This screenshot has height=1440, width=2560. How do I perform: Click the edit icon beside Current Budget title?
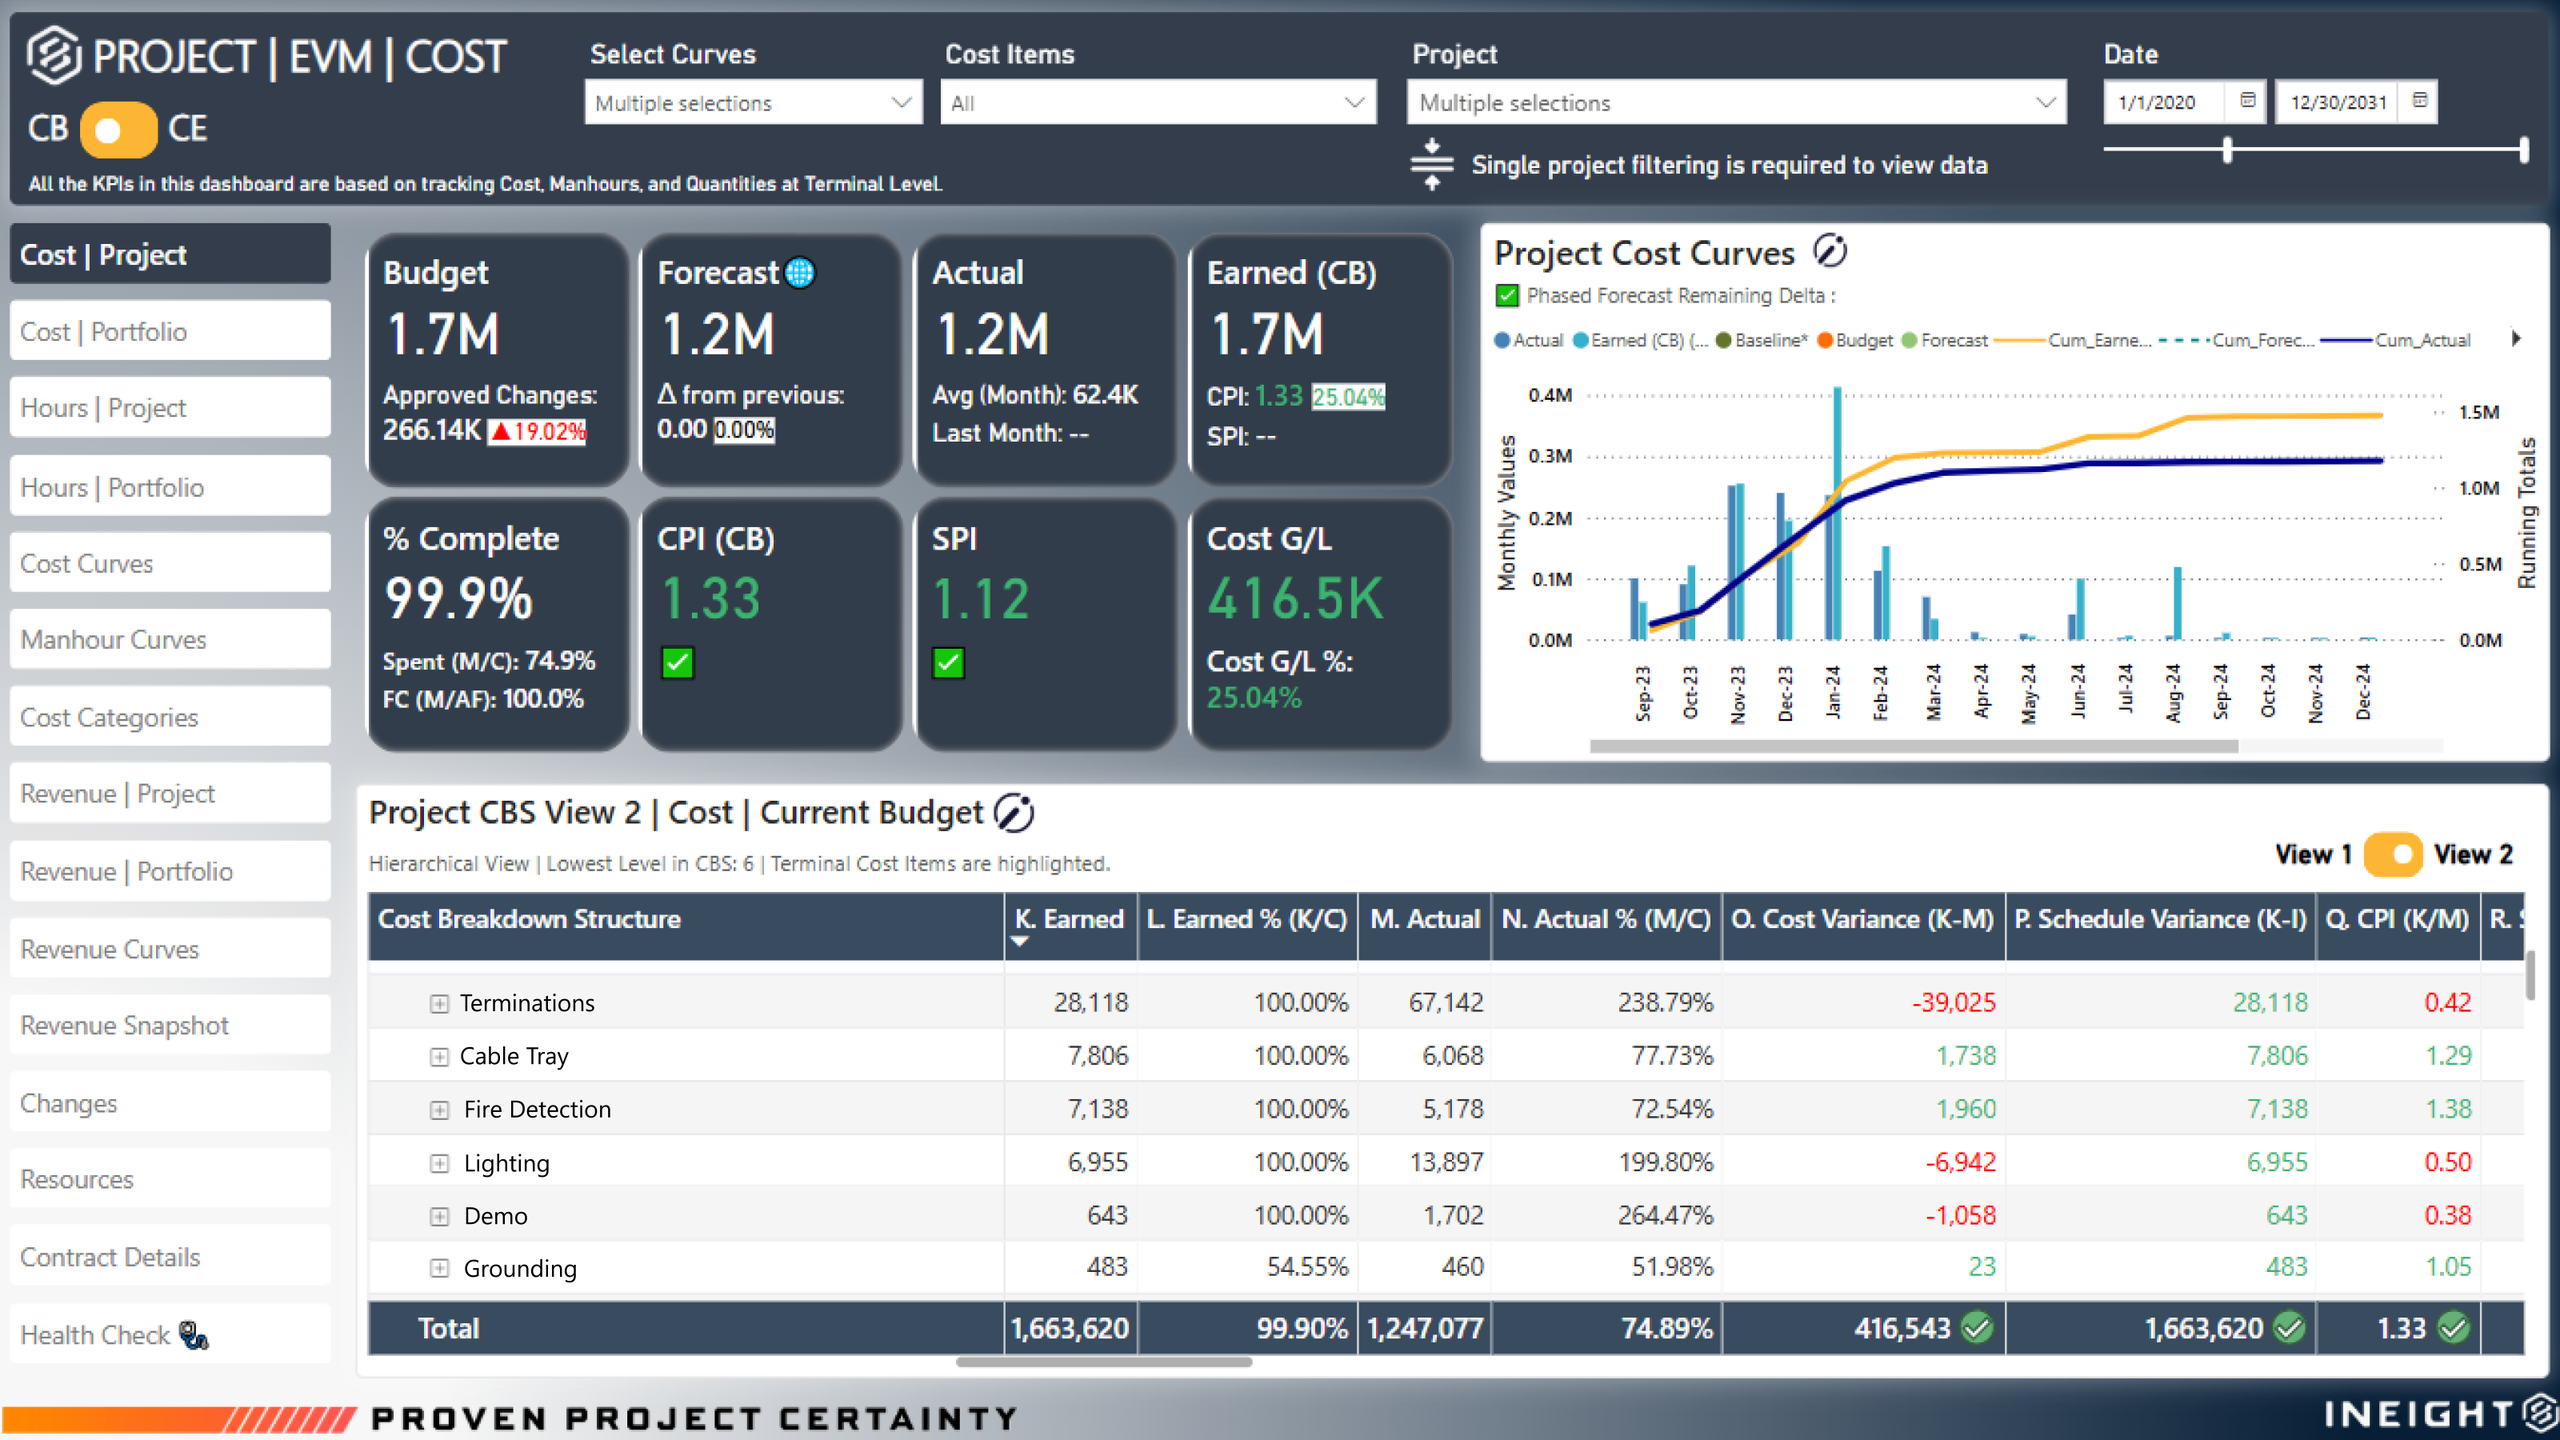coord(1014,813)
